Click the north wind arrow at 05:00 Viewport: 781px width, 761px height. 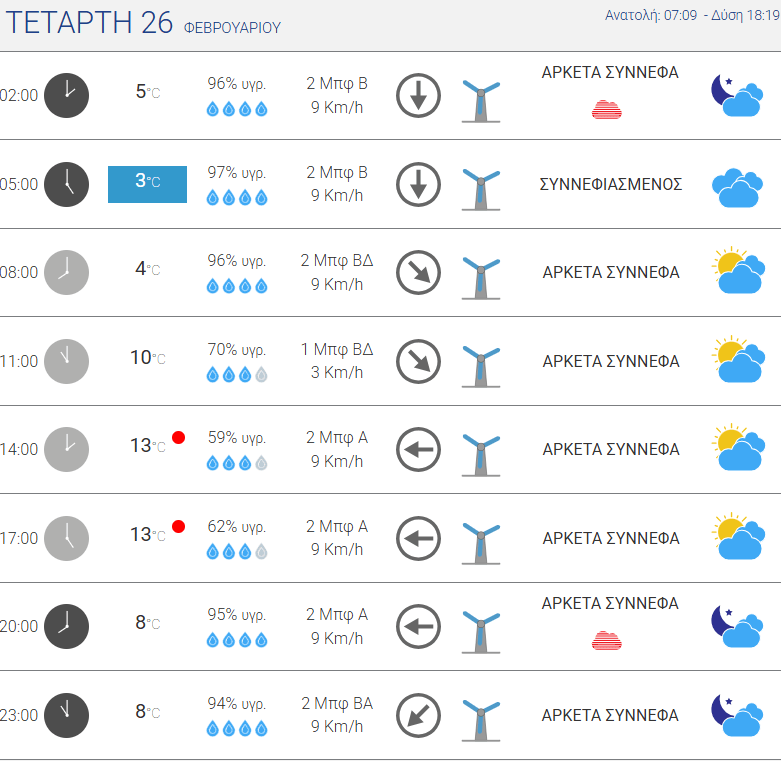(x=418, y=184)
